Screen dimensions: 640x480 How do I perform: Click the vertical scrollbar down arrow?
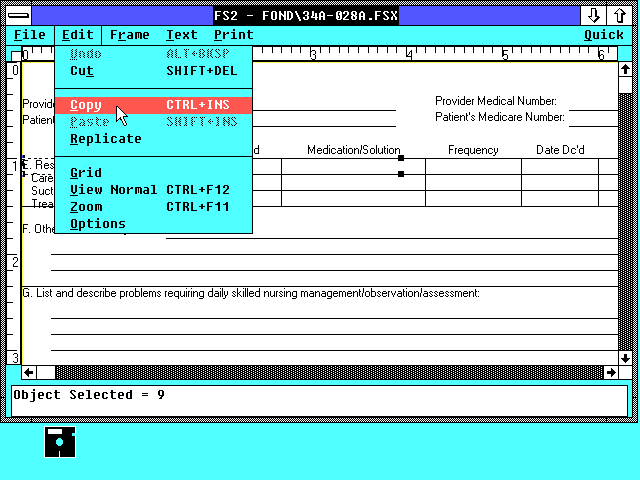click(x=625, y=358)
